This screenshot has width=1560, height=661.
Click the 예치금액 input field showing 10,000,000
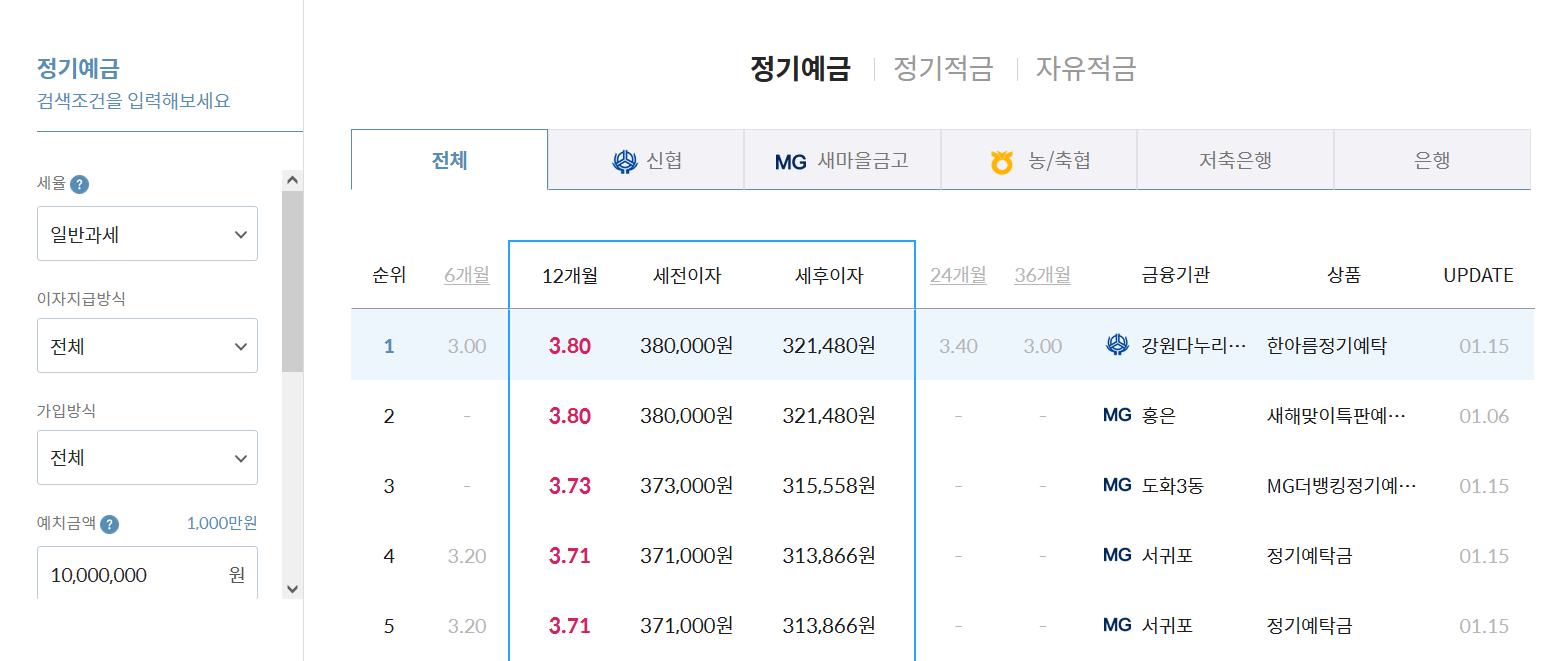click(x=147, y=574)
